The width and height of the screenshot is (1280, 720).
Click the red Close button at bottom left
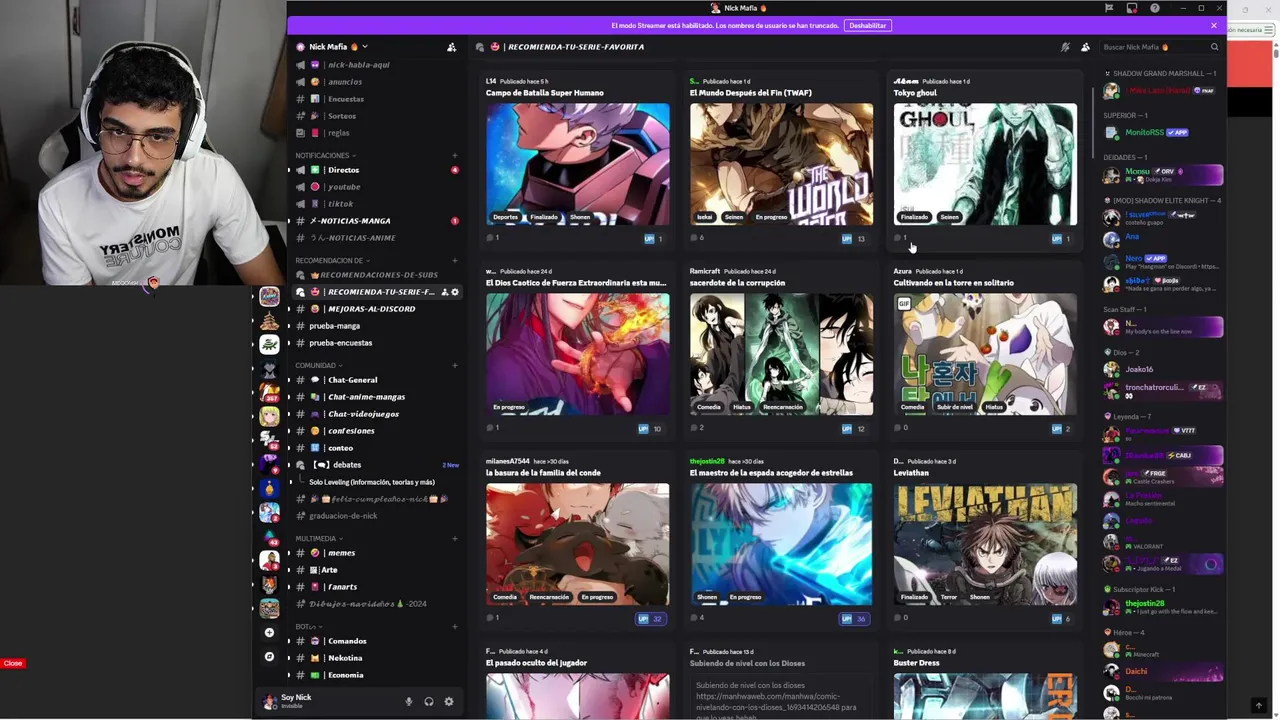pyautogui.click(x=12, y=663)
